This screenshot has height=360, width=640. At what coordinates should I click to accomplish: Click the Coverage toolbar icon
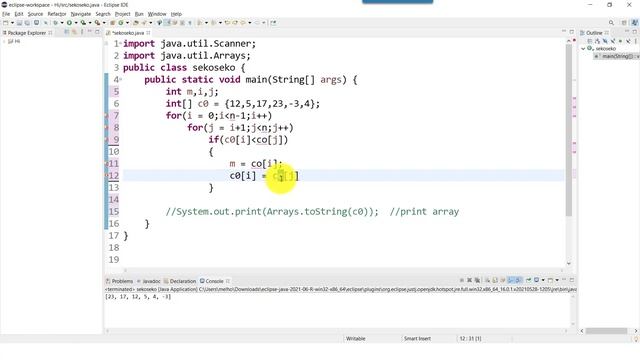(x=83, y=23)
